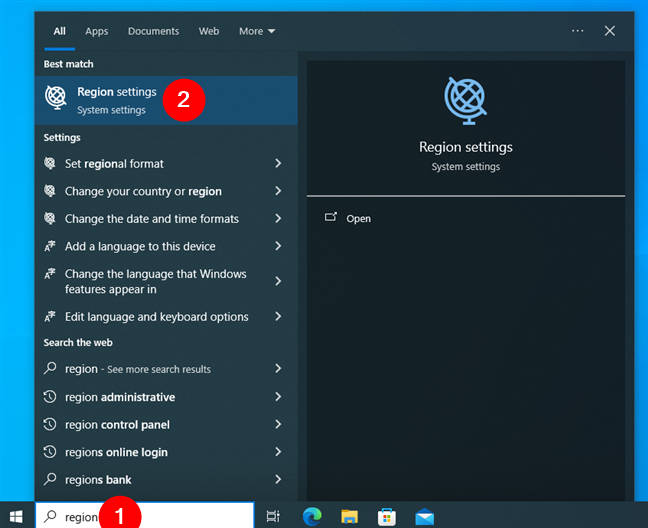
Task: Expand arrow for region control panel
Action: click(278, 424)
